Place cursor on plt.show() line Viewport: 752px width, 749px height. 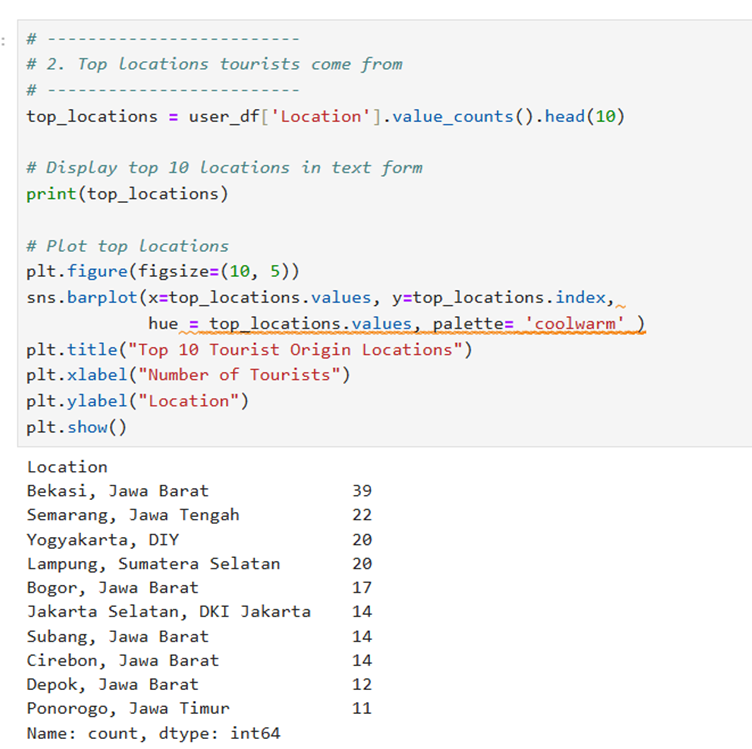click(x=77, y=427)
